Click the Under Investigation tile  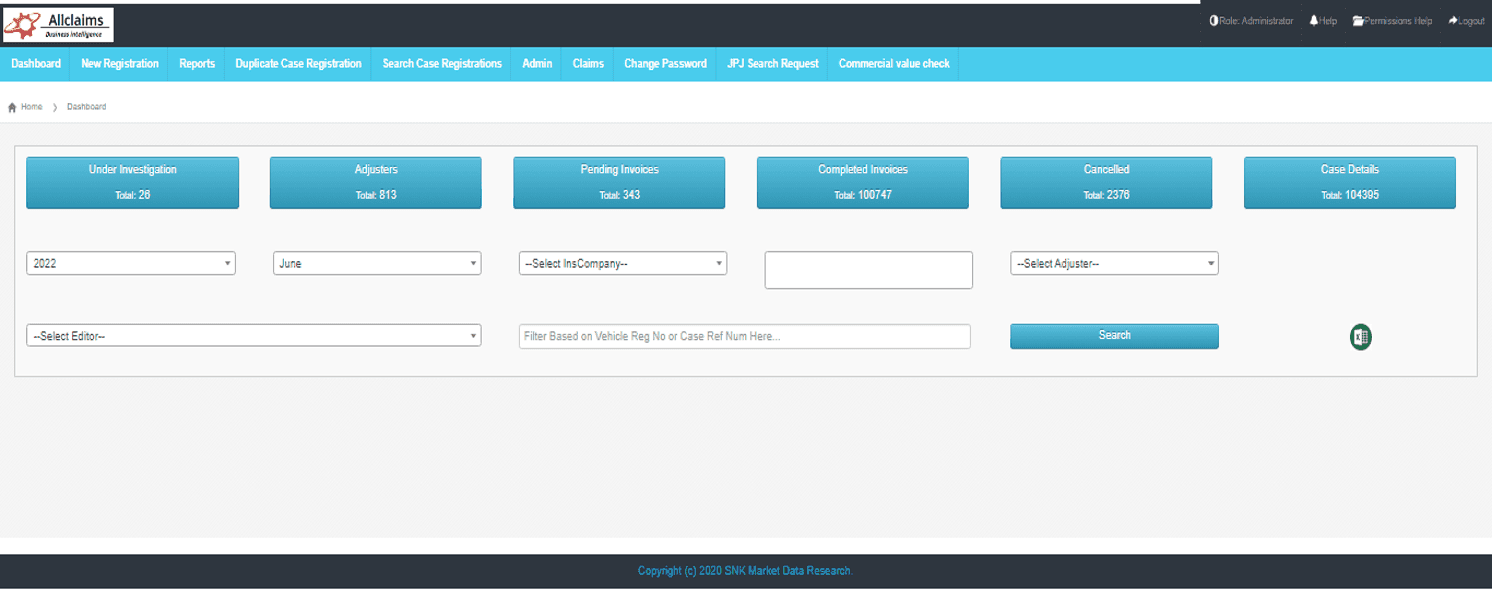tap(133, 182)
